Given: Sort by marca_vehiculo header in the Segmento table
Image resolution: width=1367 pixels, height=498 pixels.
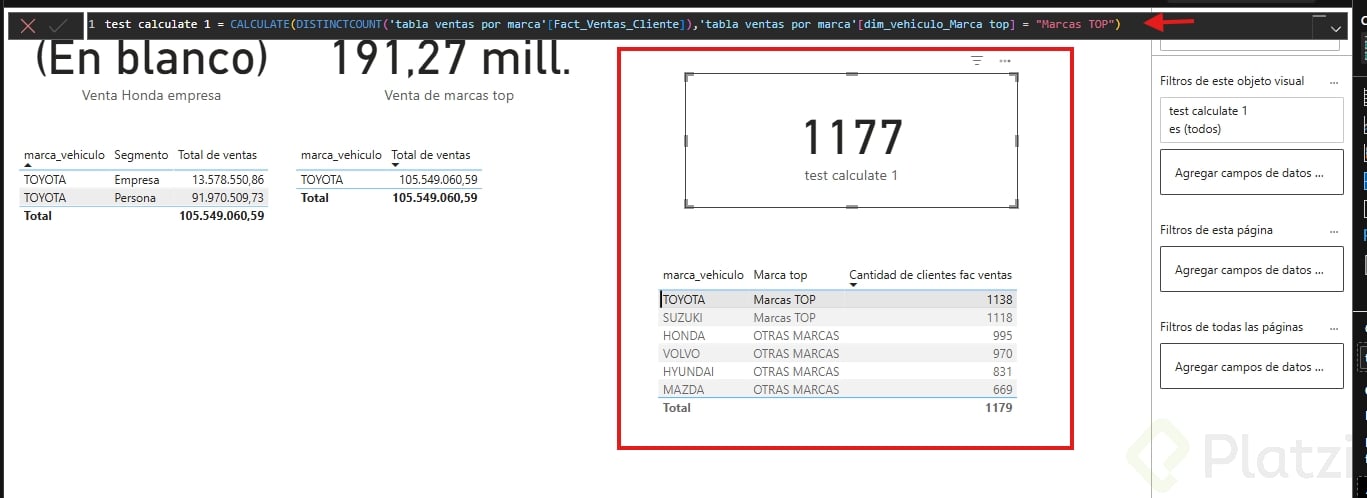Looking at the screenshot, I should [x=64, y=155].
